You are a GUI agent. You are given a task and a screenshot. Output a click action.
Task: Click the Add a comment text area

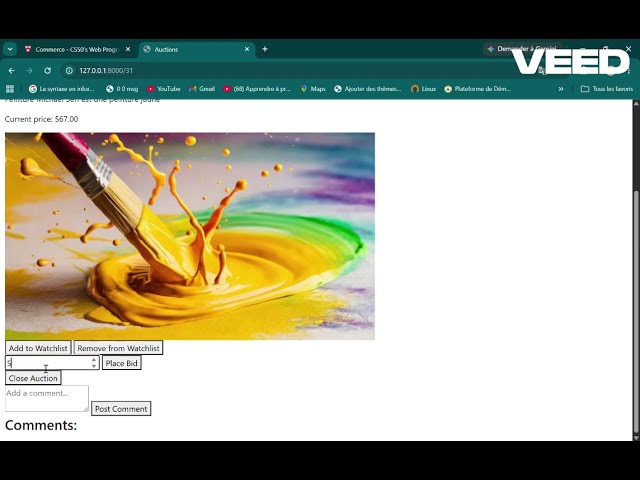[x=47, y=398]
